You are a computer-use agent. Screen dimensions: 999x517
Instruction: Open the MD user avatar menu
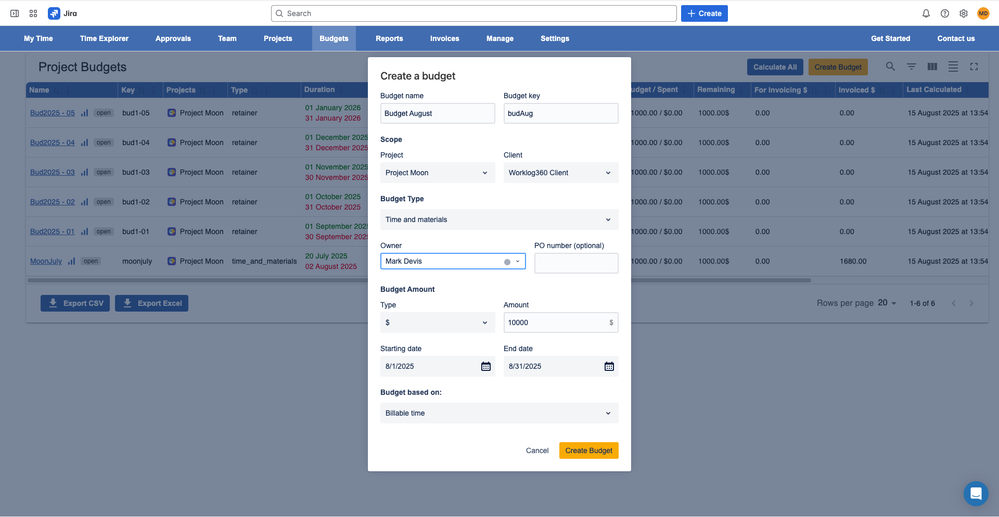(983, 13)
